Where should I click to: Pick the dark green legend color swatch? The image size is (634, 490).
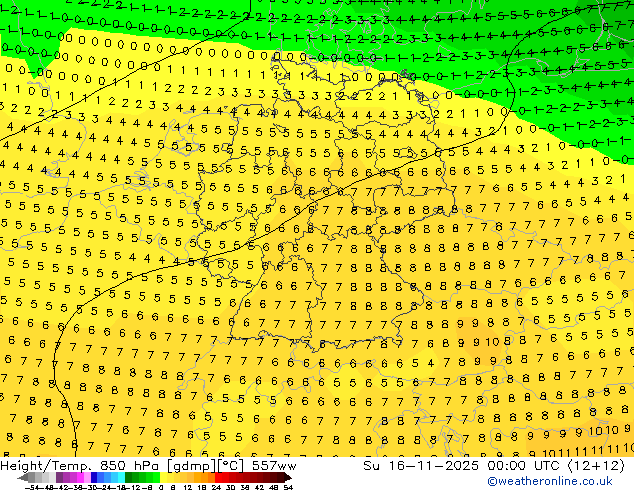[128, 477]
